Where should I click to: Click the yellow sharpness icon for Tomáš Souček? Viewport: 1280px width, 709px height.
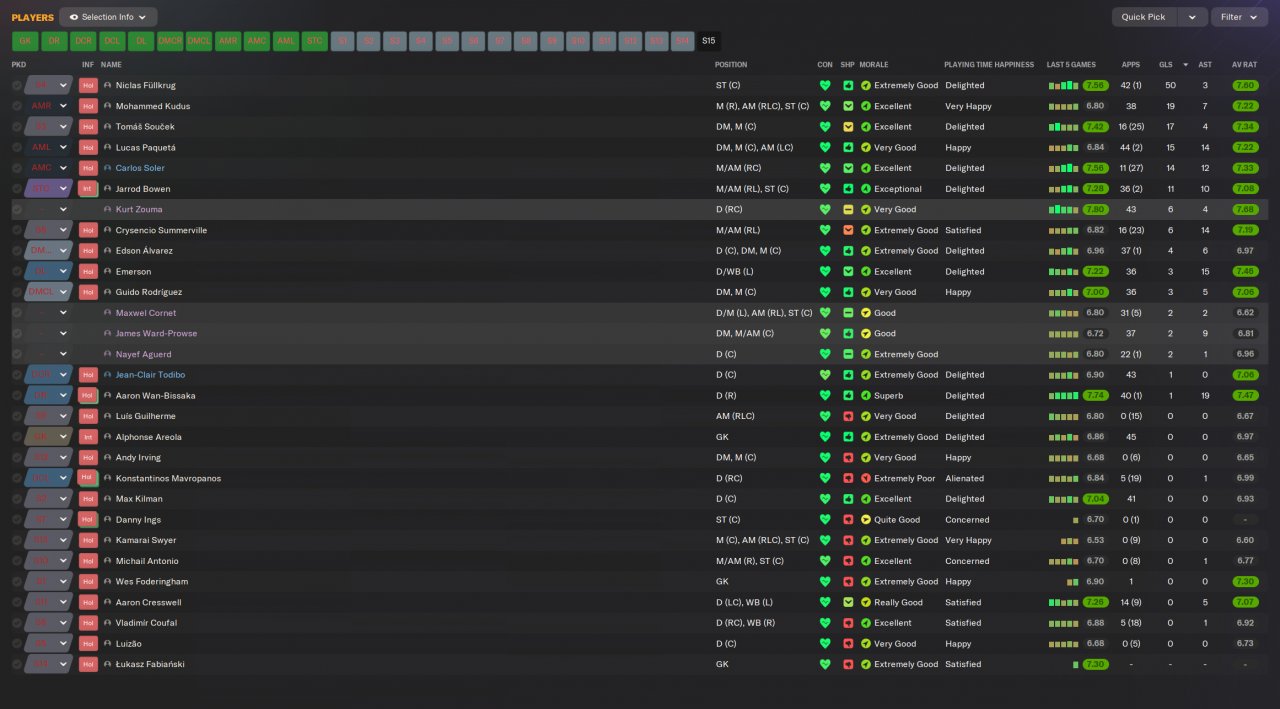tap(848, 127)
